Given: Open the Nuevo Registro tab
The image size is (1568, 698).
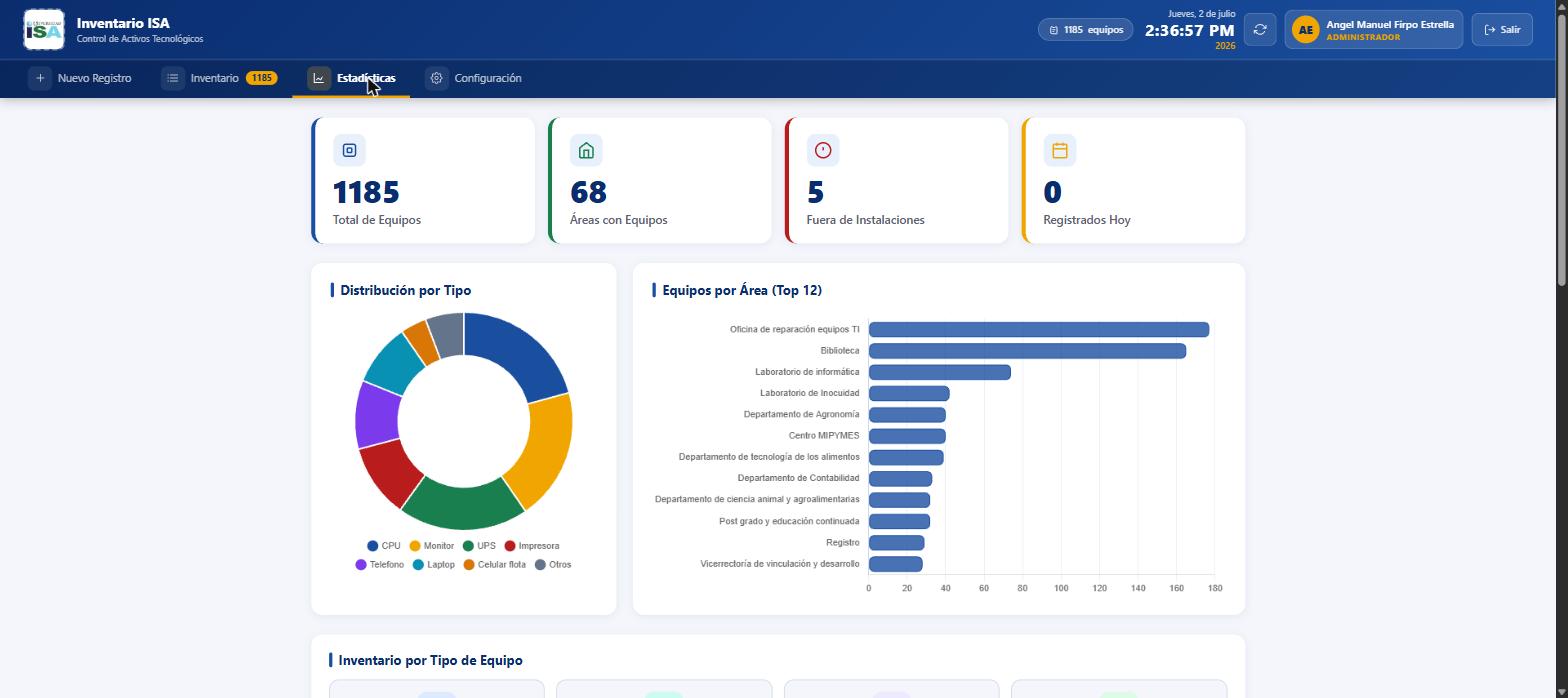Looking at the screenshot, I should click(x=81, y=78).
